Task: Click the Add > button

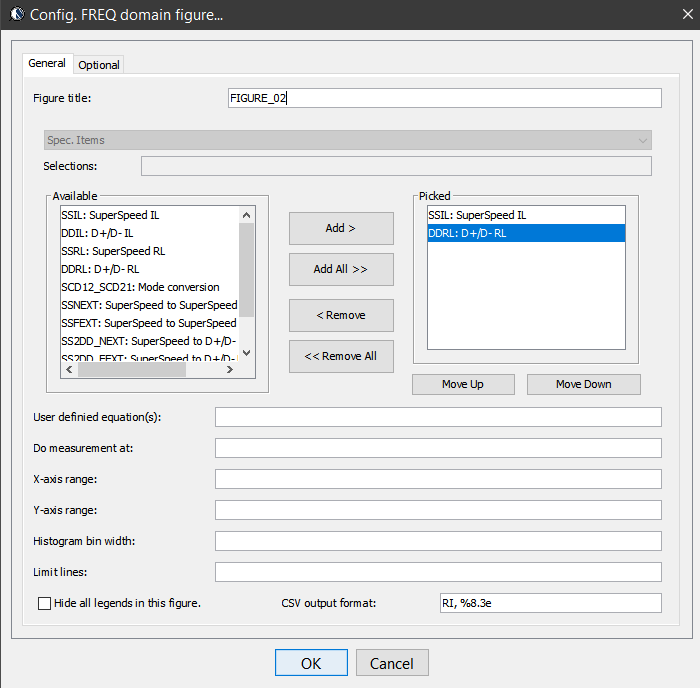Action: 341,228
